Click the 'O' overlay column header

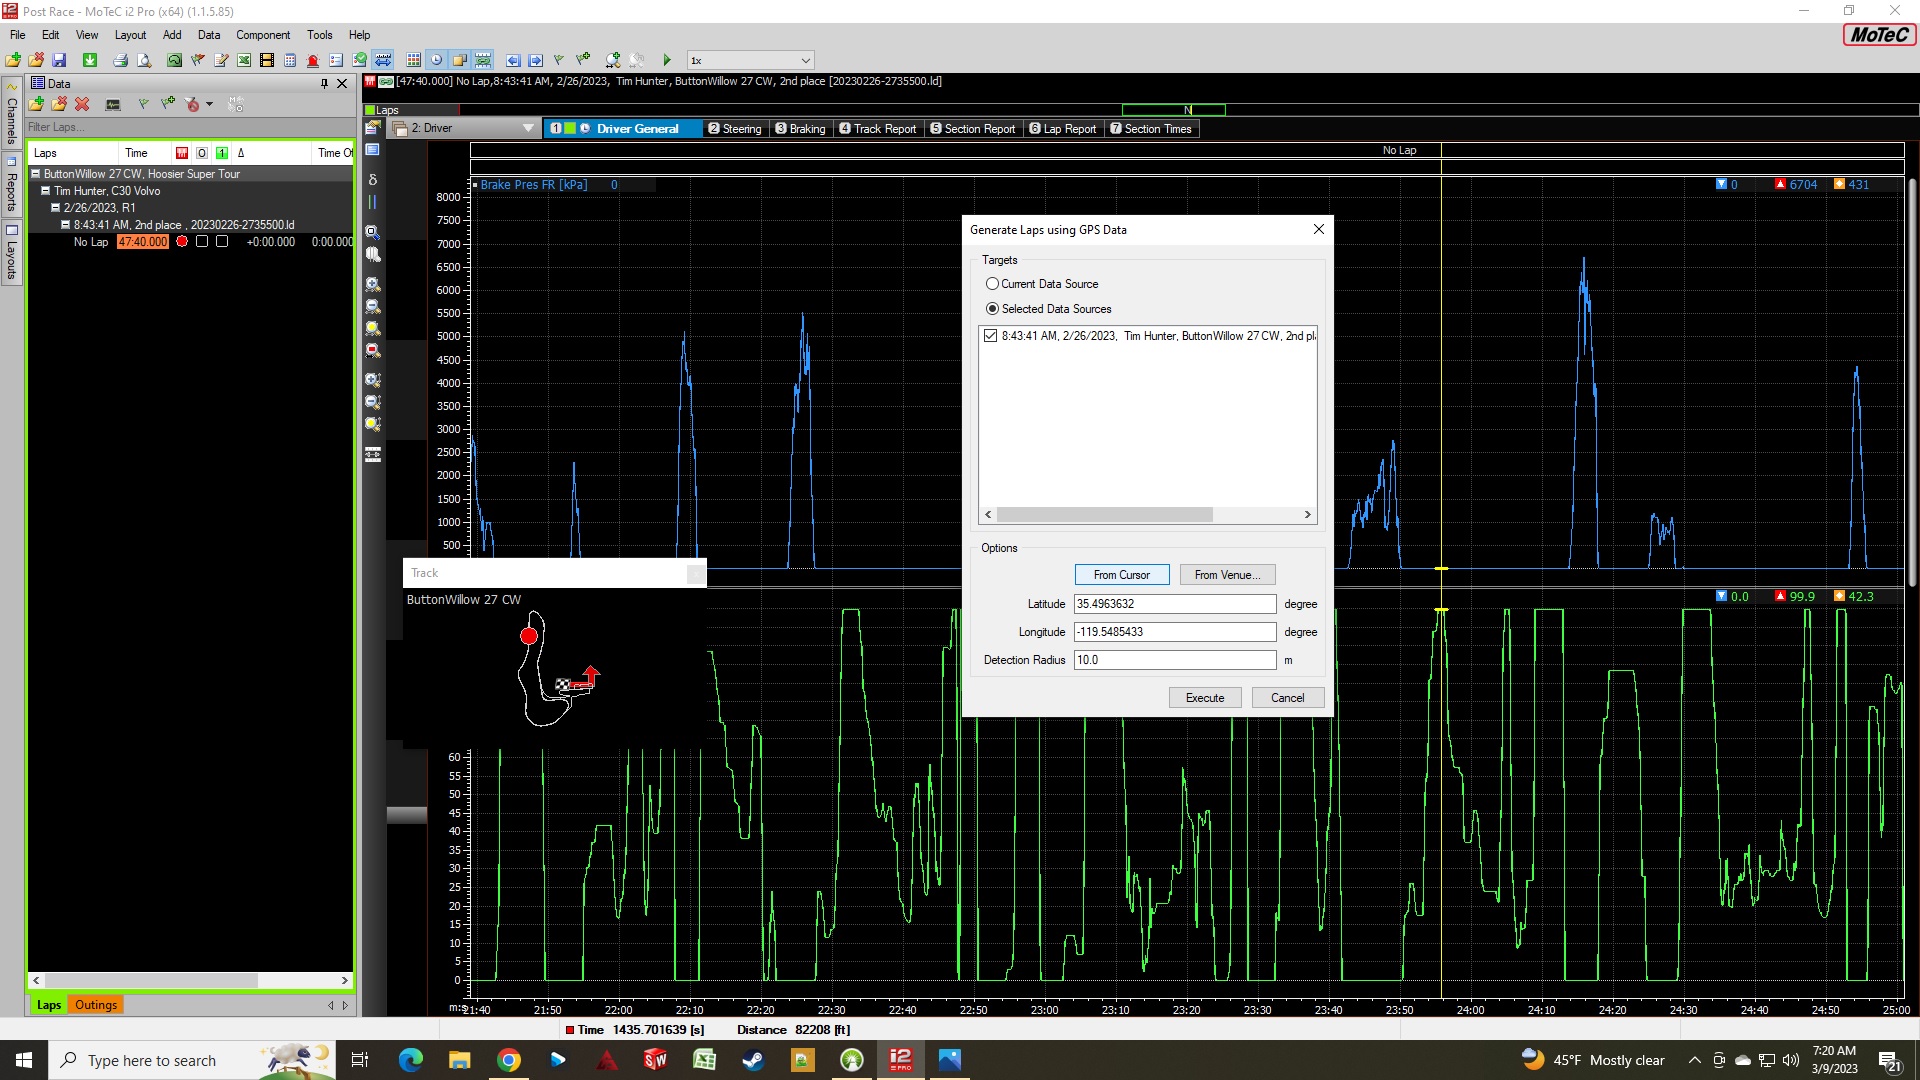[x=202, y=153]
